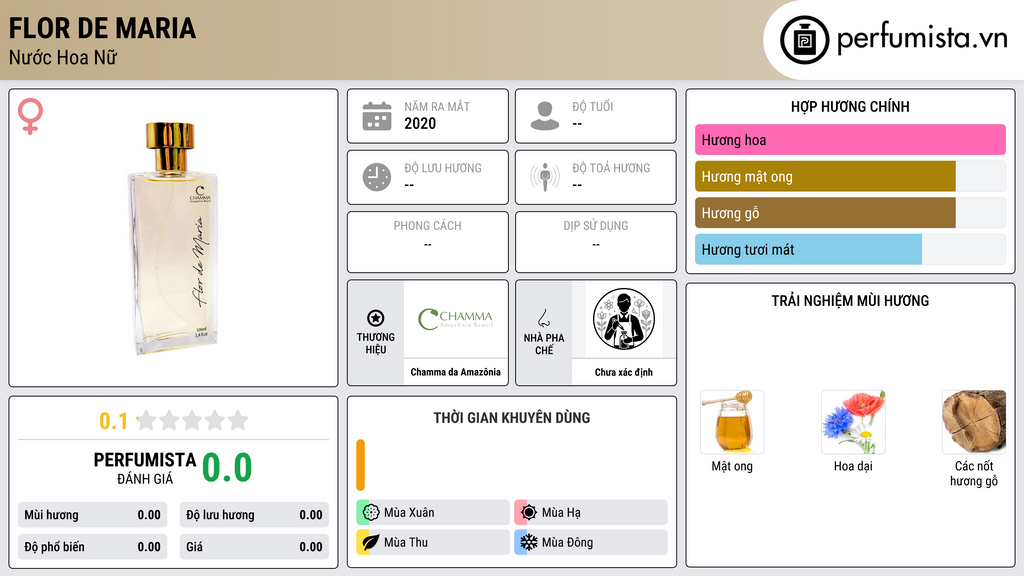
Task: Open the Flor de Maria bottle image
Action: point(174,238)
